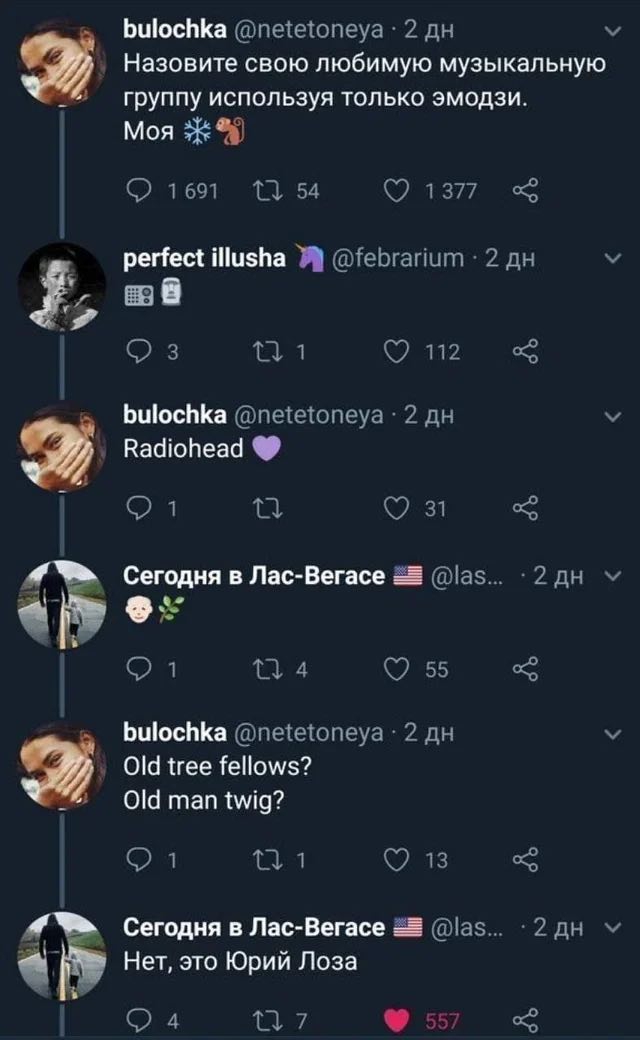Reply to bulochka's favorite band question tweet
The height and width of the screenshot is (1040, 640).
(141, 191)
